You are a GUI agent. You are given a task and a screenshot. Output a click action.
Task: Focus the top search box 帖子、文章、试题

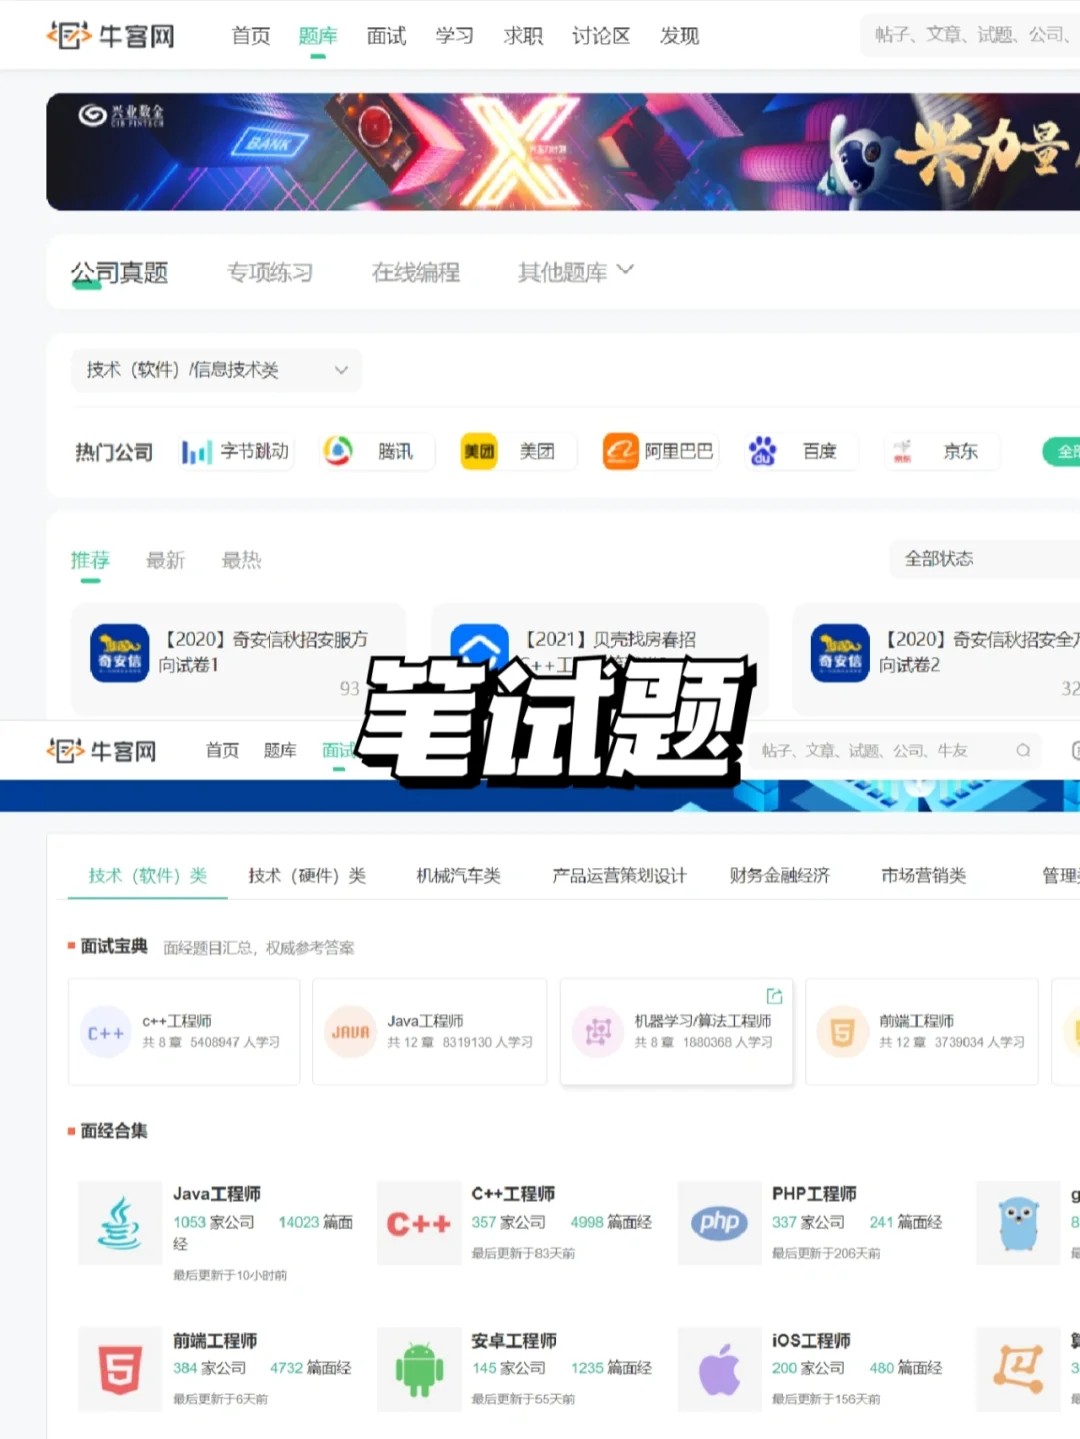pos(970,35)
